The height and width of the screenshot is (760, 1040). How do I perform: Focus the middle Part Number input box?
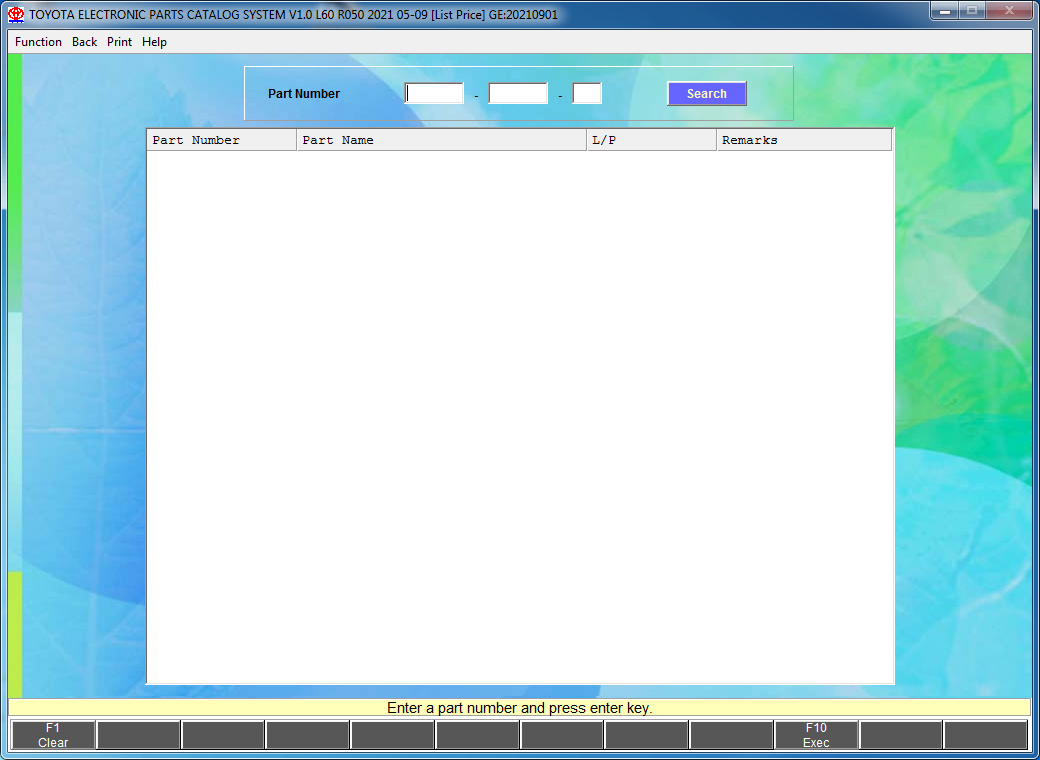(x=518, y=94)
